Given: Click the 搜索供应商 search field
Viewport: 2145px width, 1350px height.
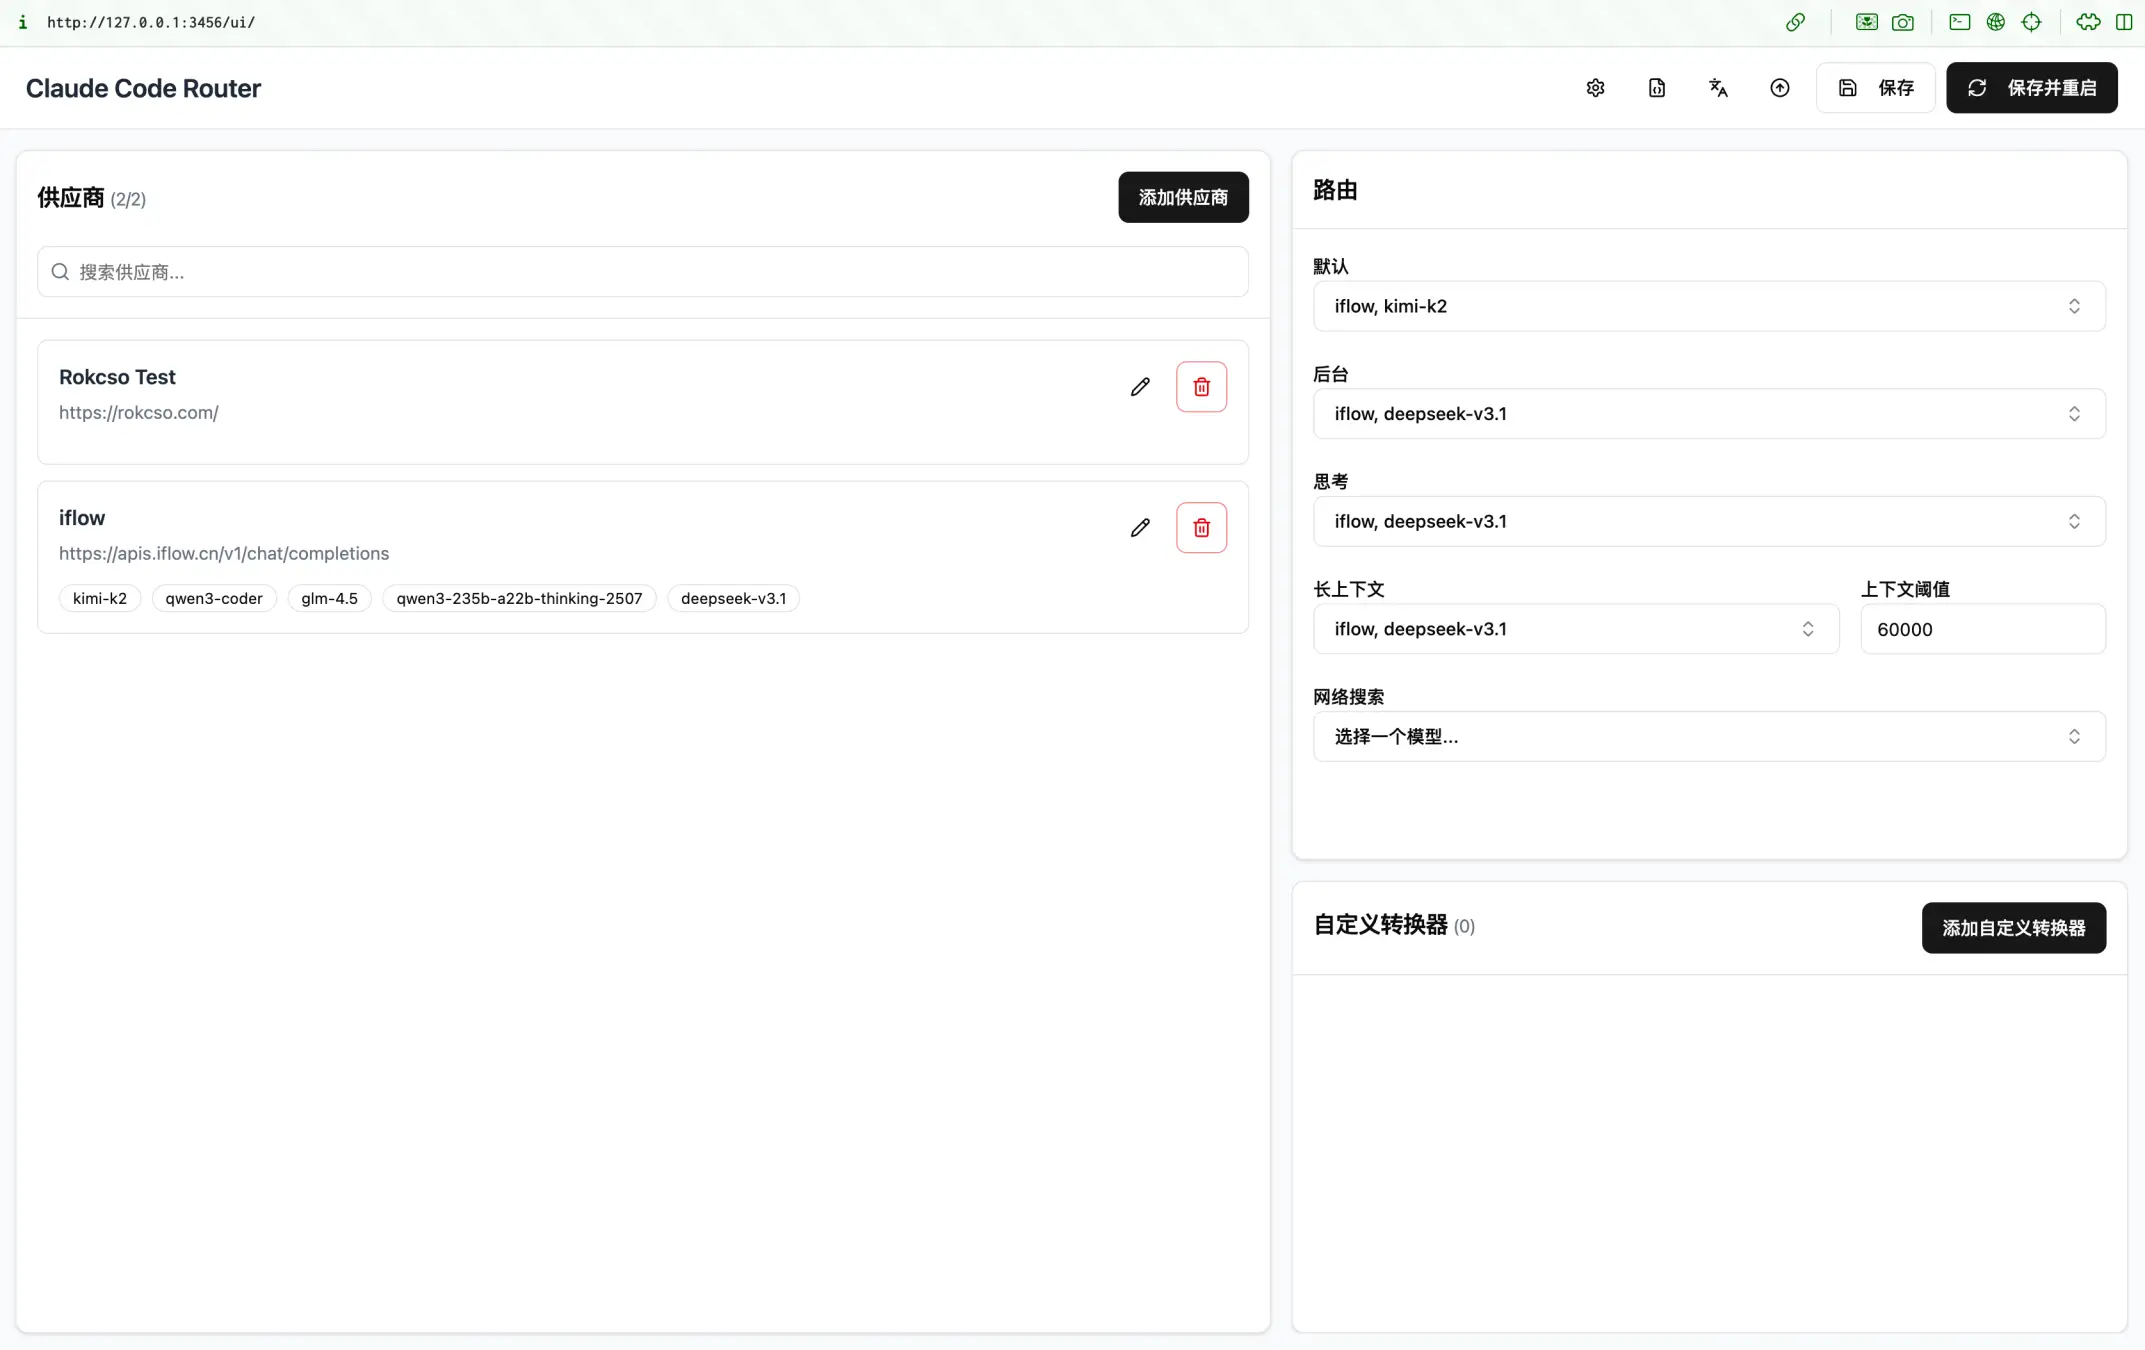Looking at the screenshot, I should point(642,272).
